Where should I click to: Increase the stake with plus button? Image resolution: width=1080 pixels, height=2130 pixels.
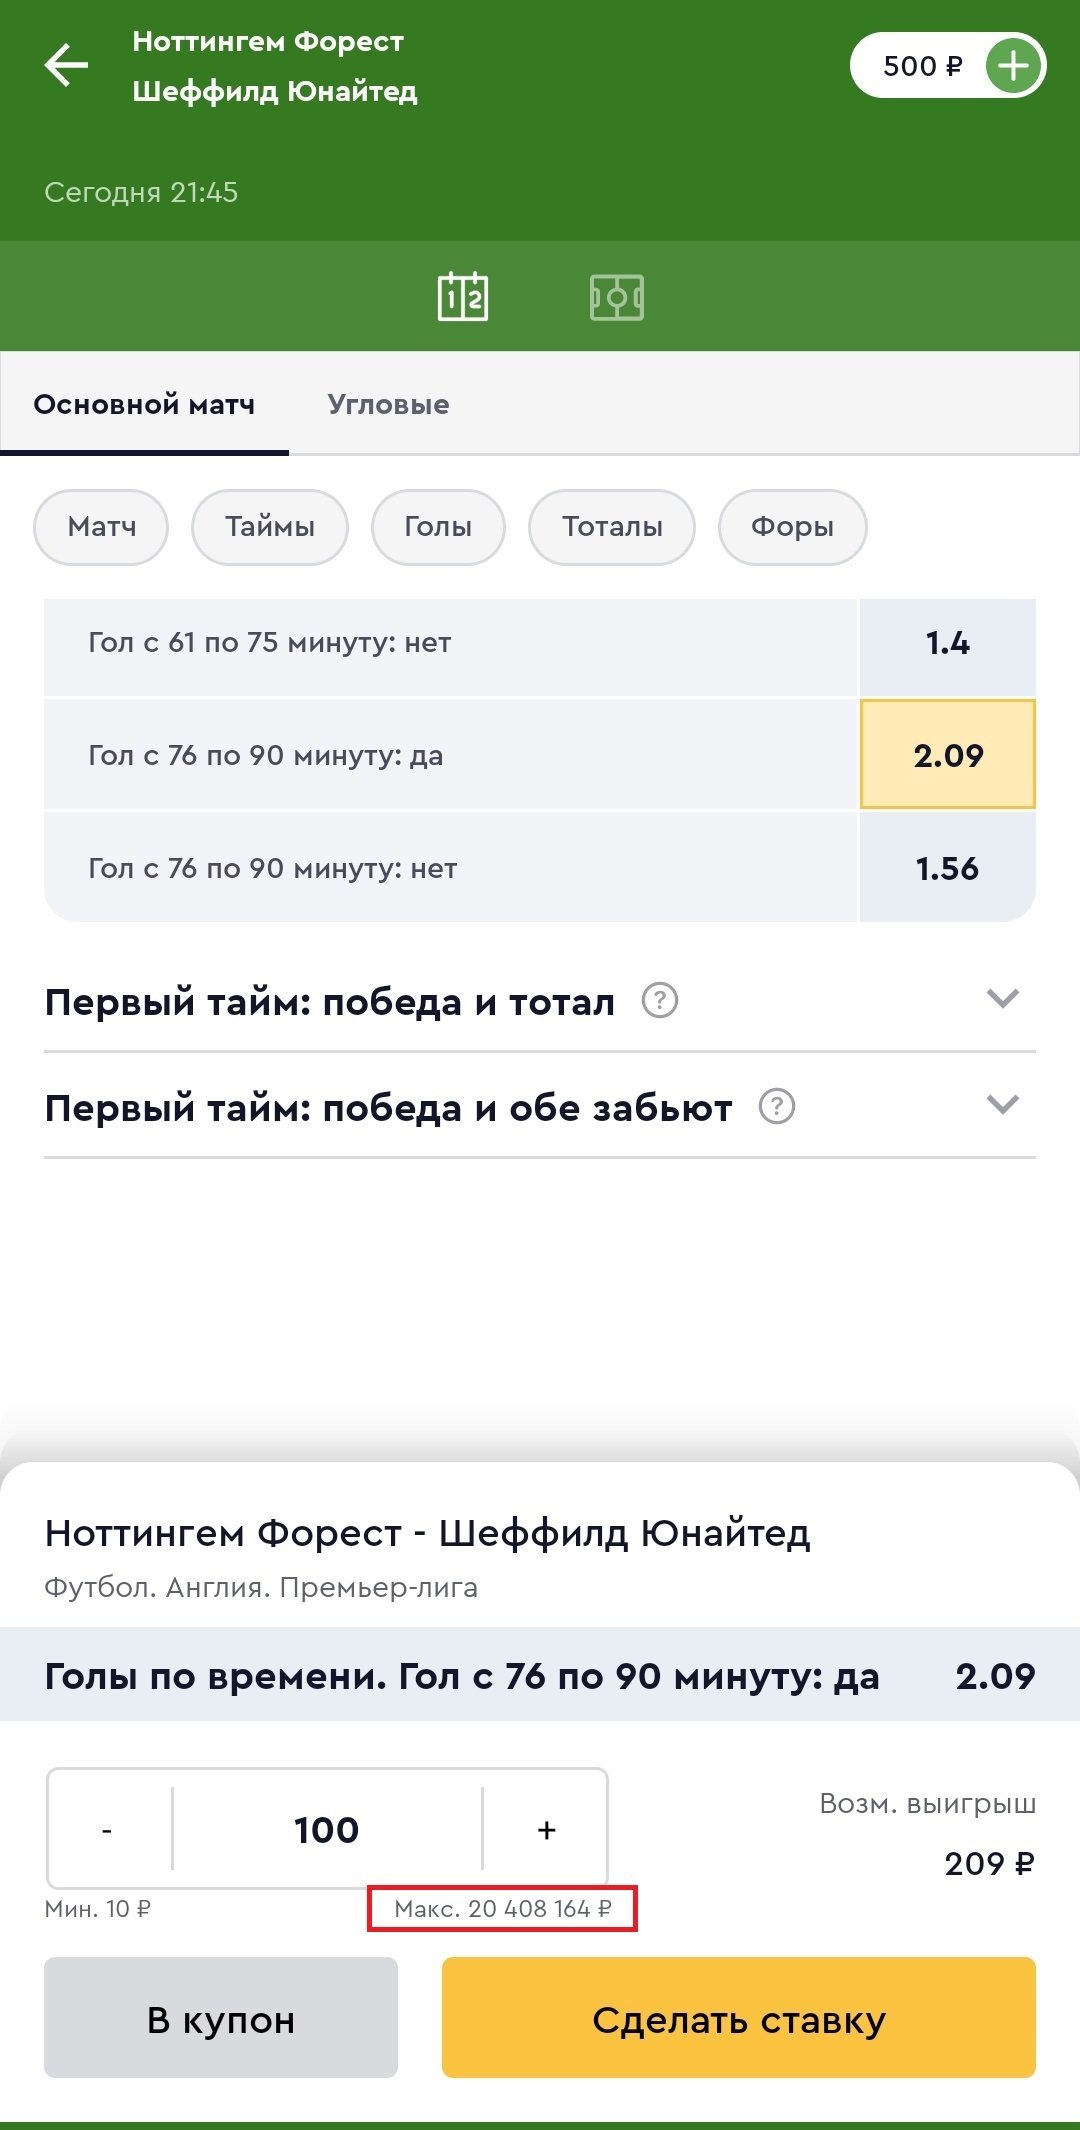coord(546,1830)
